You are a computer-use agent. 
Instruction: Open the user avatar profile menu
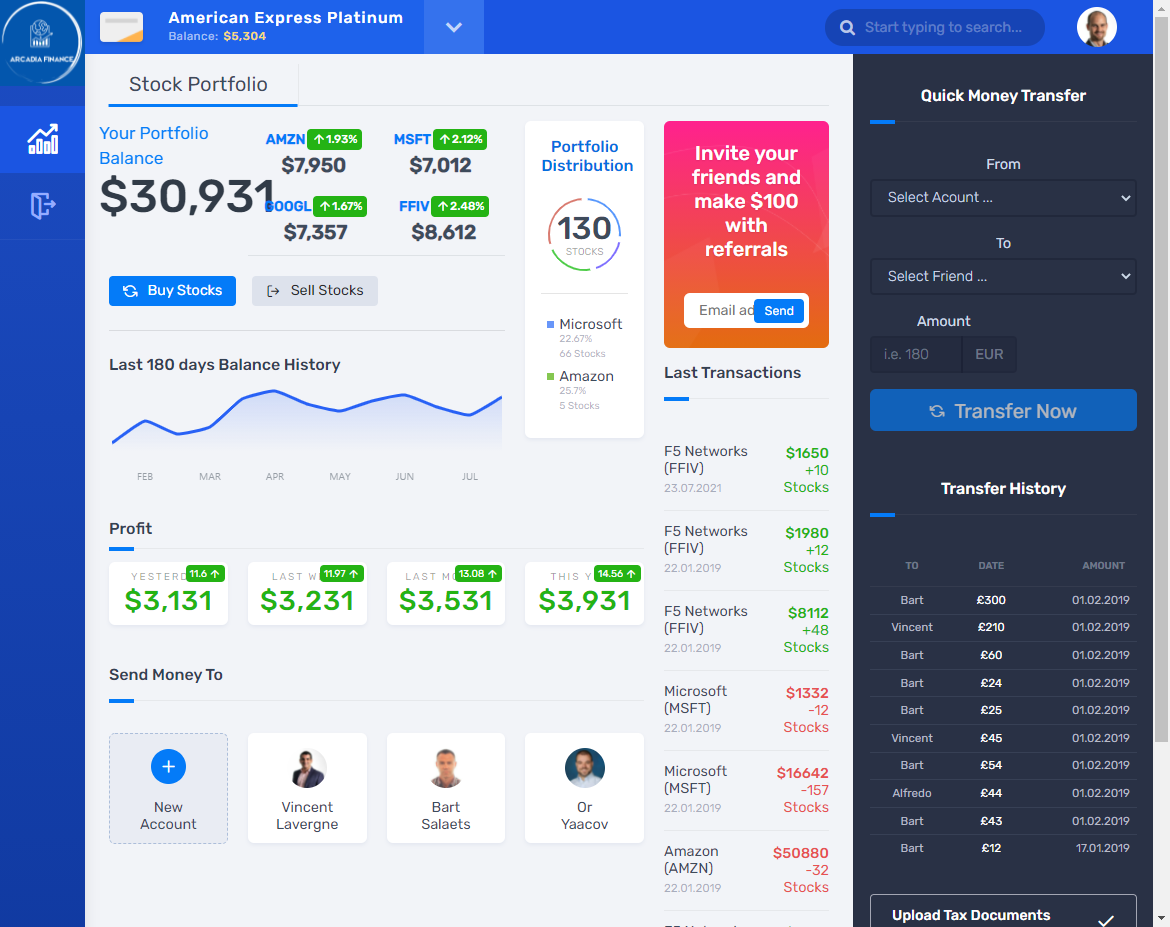coord(1096,28)
